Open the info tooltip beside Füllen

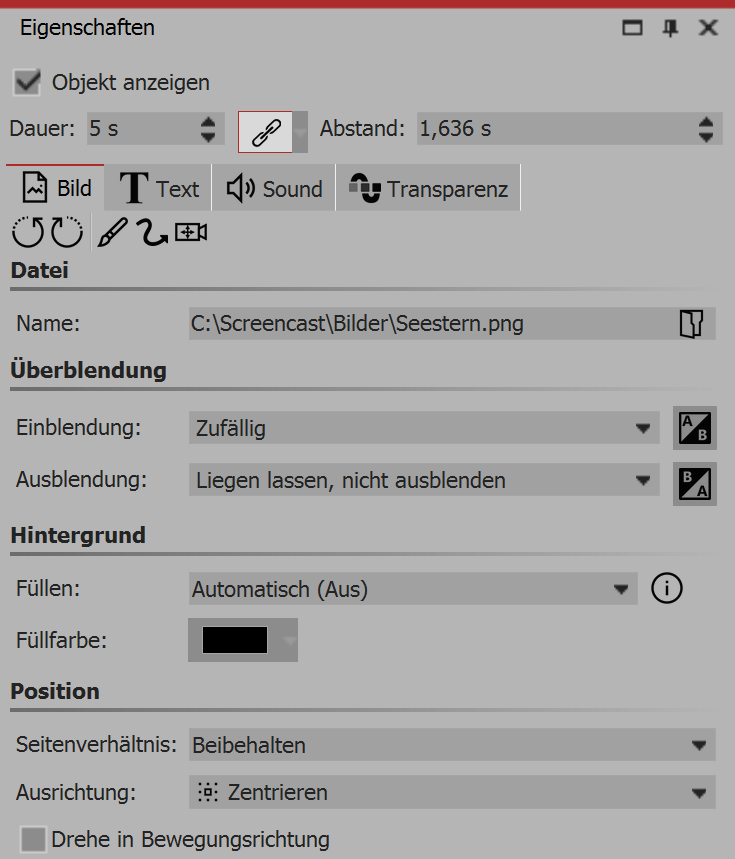pyautogui.click(x=667, y=588)
